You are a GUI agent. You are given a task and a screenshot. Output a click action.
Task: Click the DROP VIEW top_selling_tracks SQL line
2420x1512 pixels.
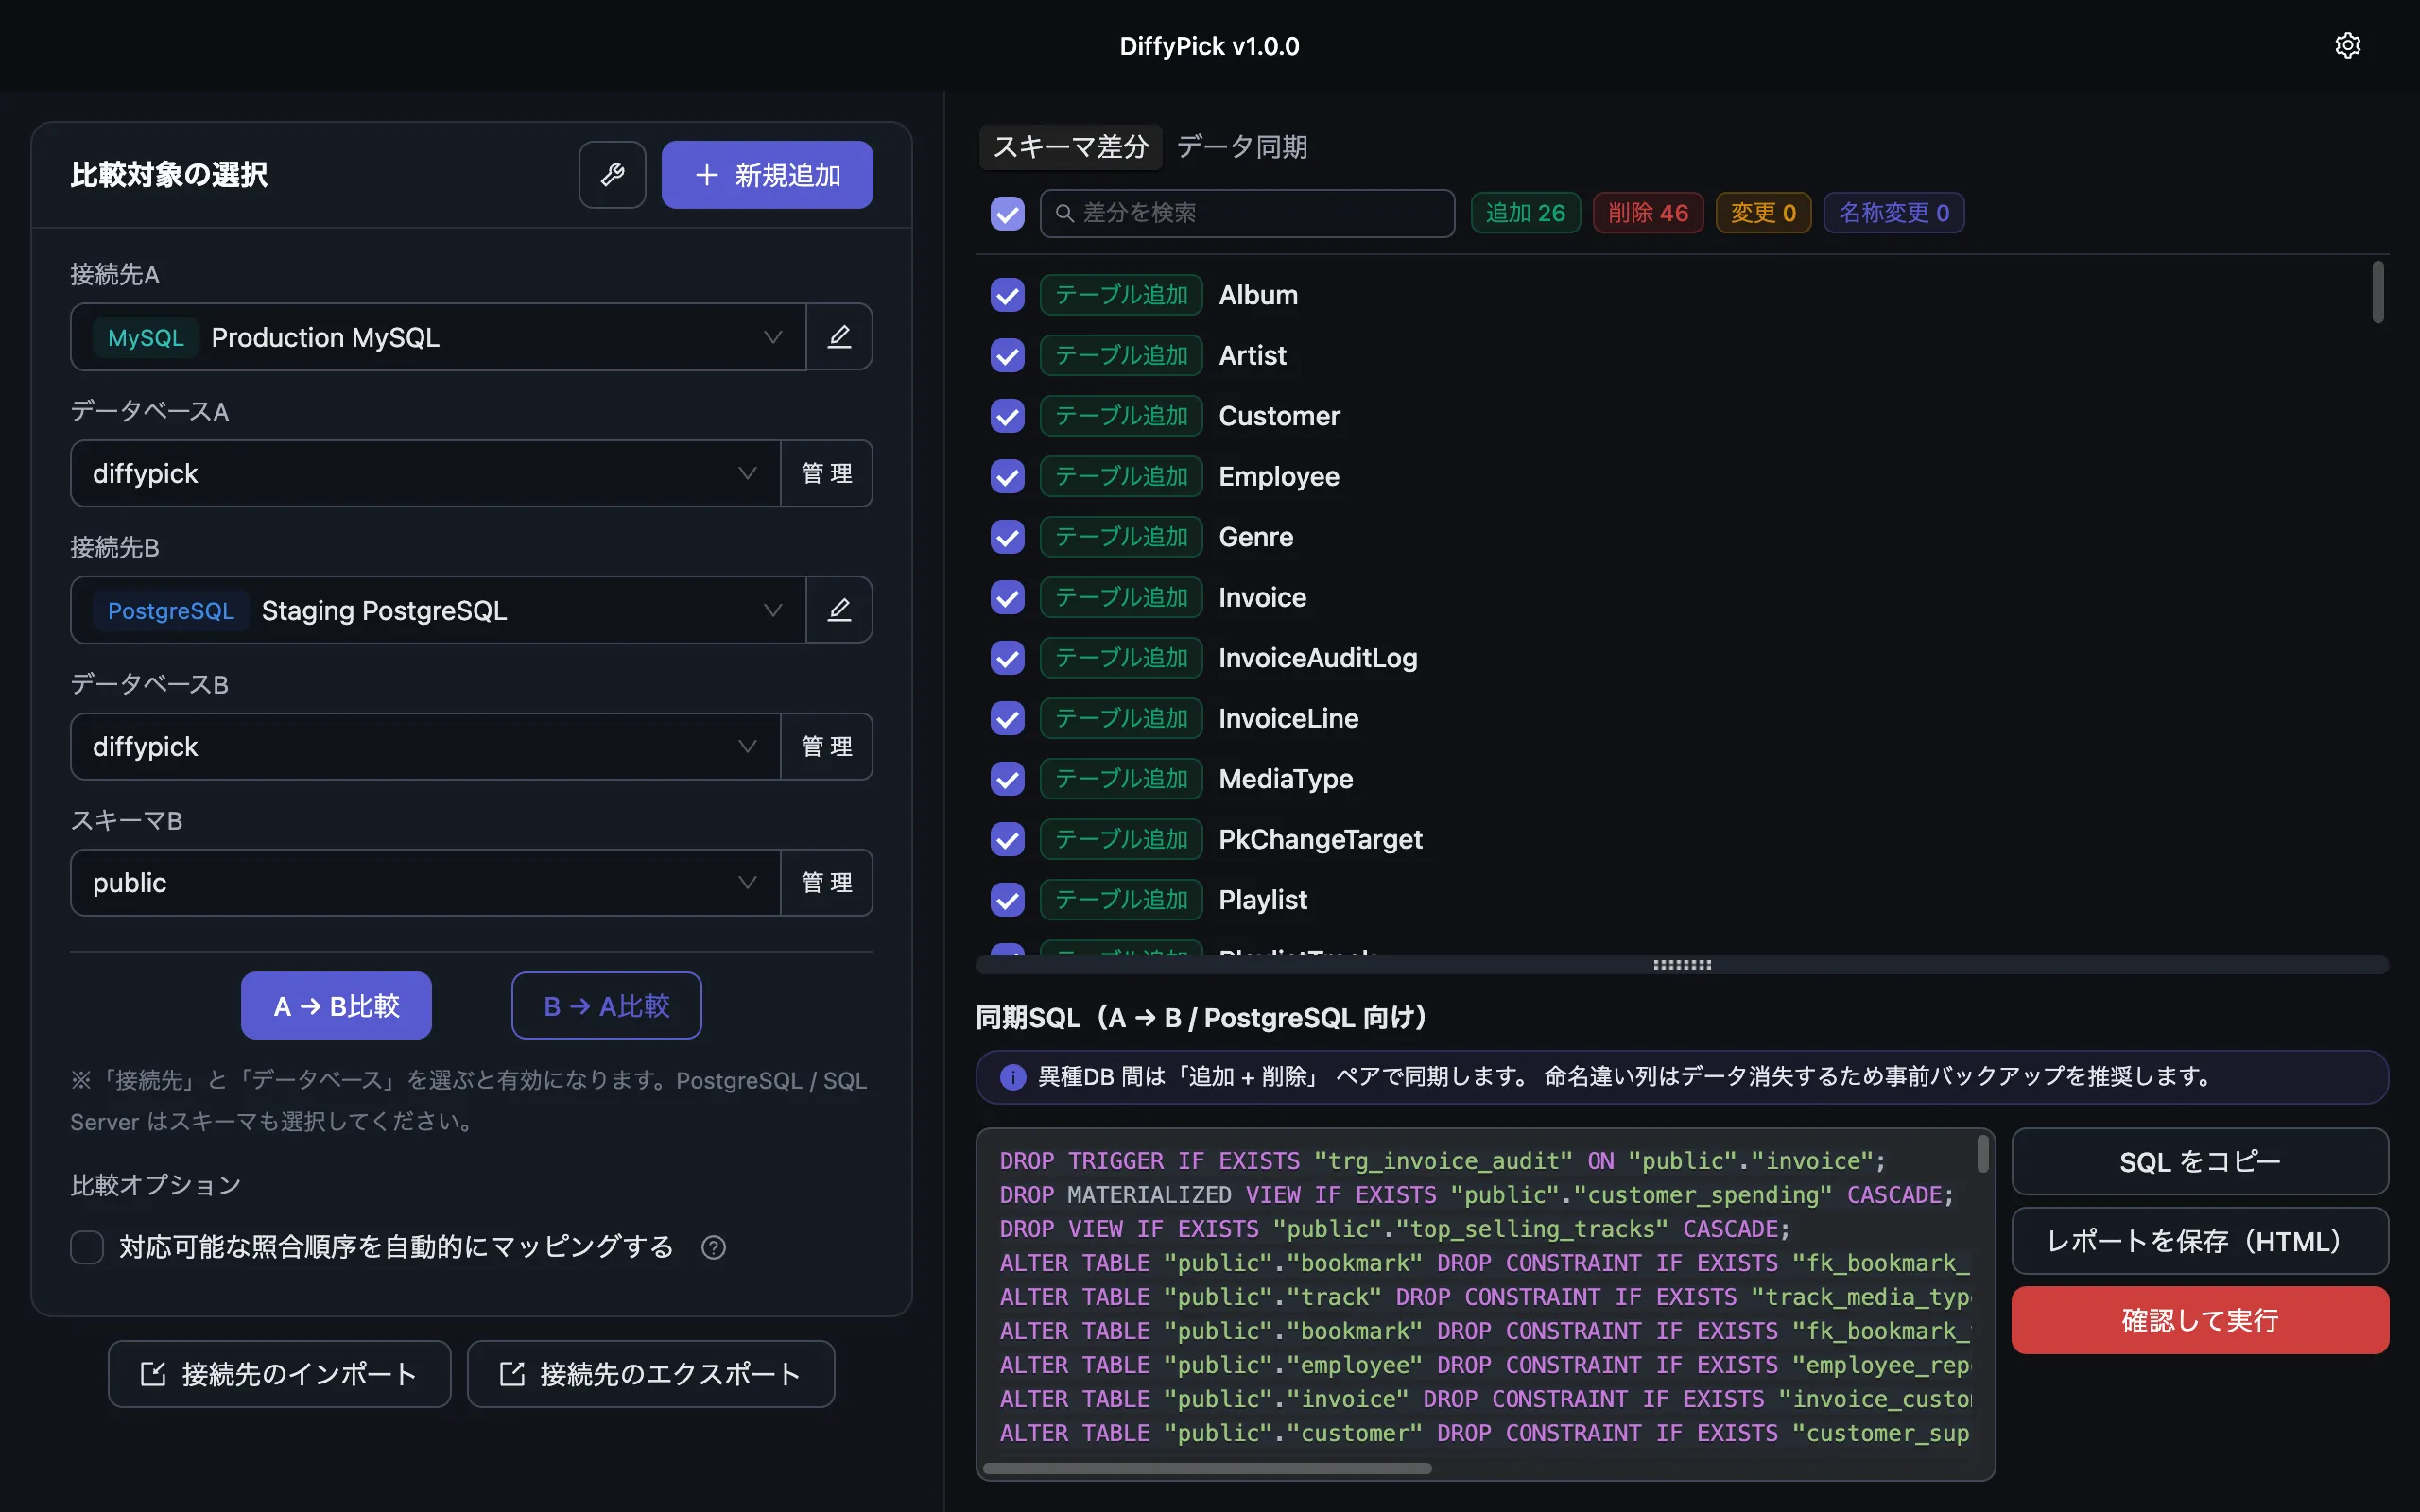(x=1394, y=1229)
